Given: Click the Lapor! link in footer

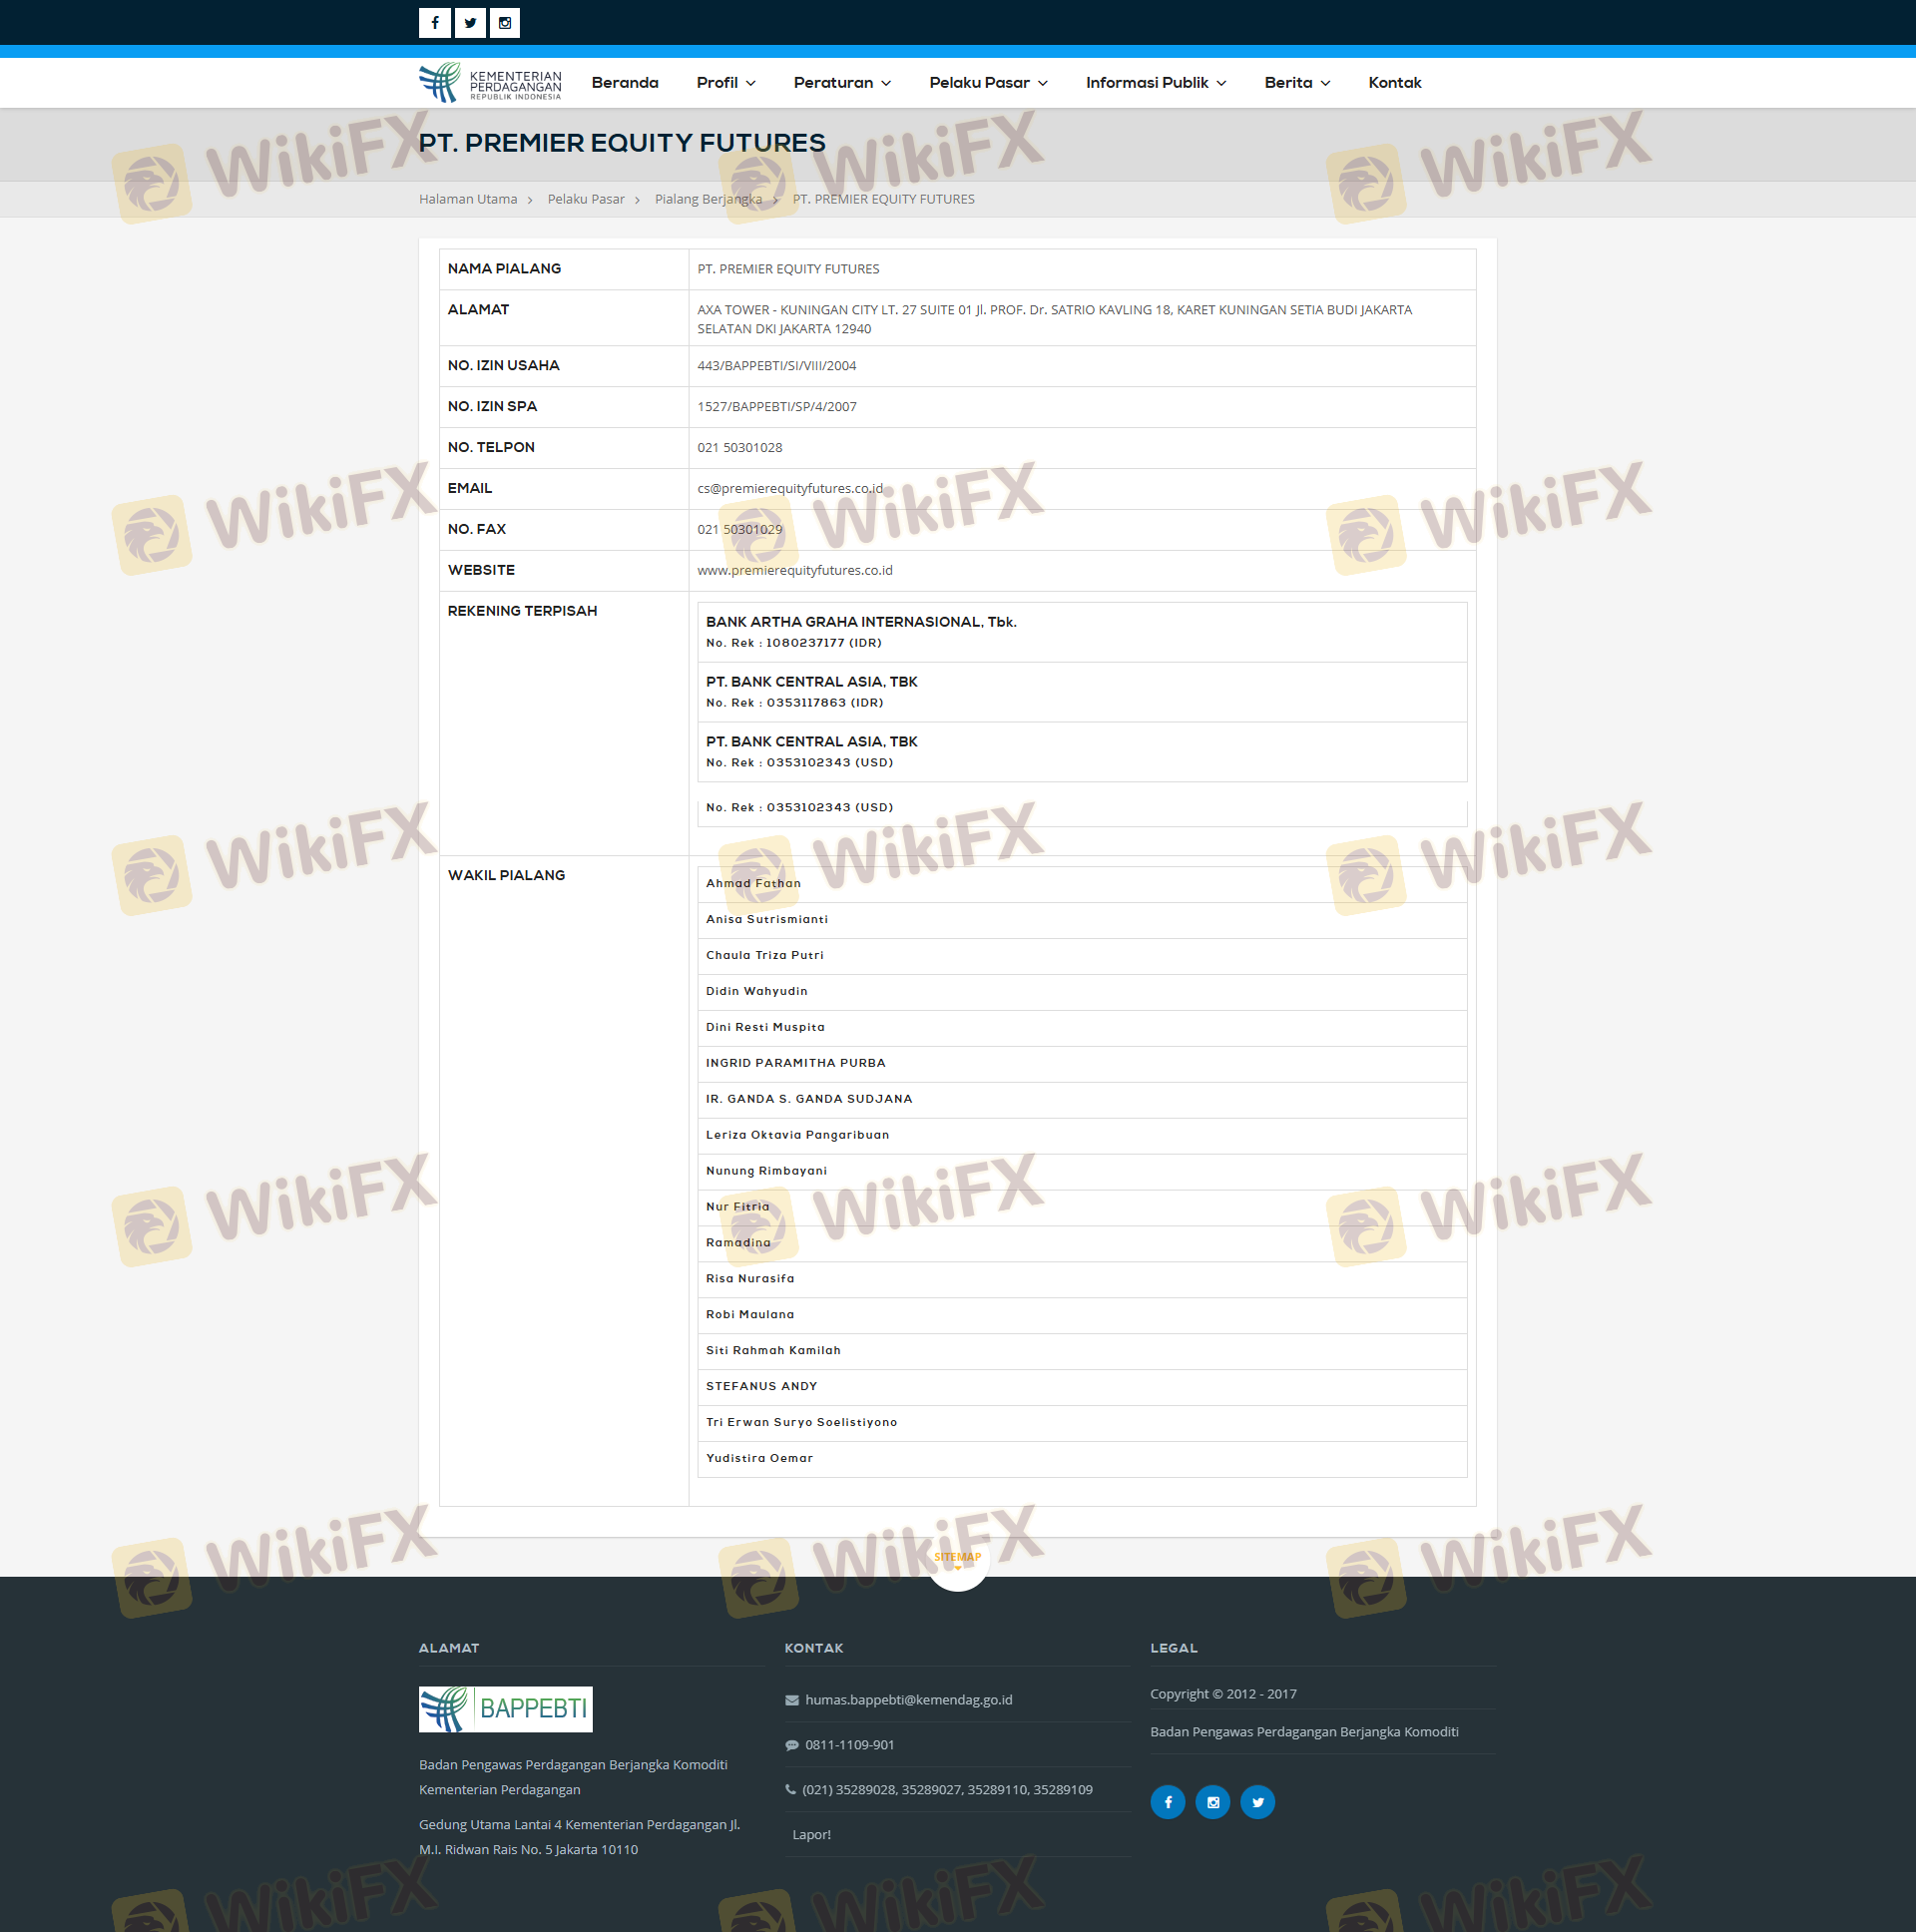Looking at the screenshot, I should (x=811, y=1834).
